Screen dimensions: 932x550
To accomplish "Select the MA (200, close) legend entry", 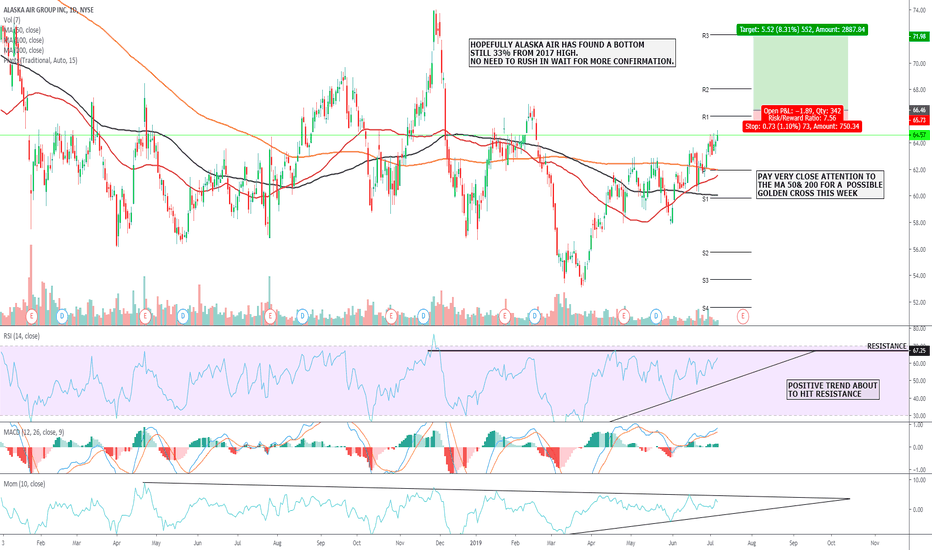I will click(24, 51).
